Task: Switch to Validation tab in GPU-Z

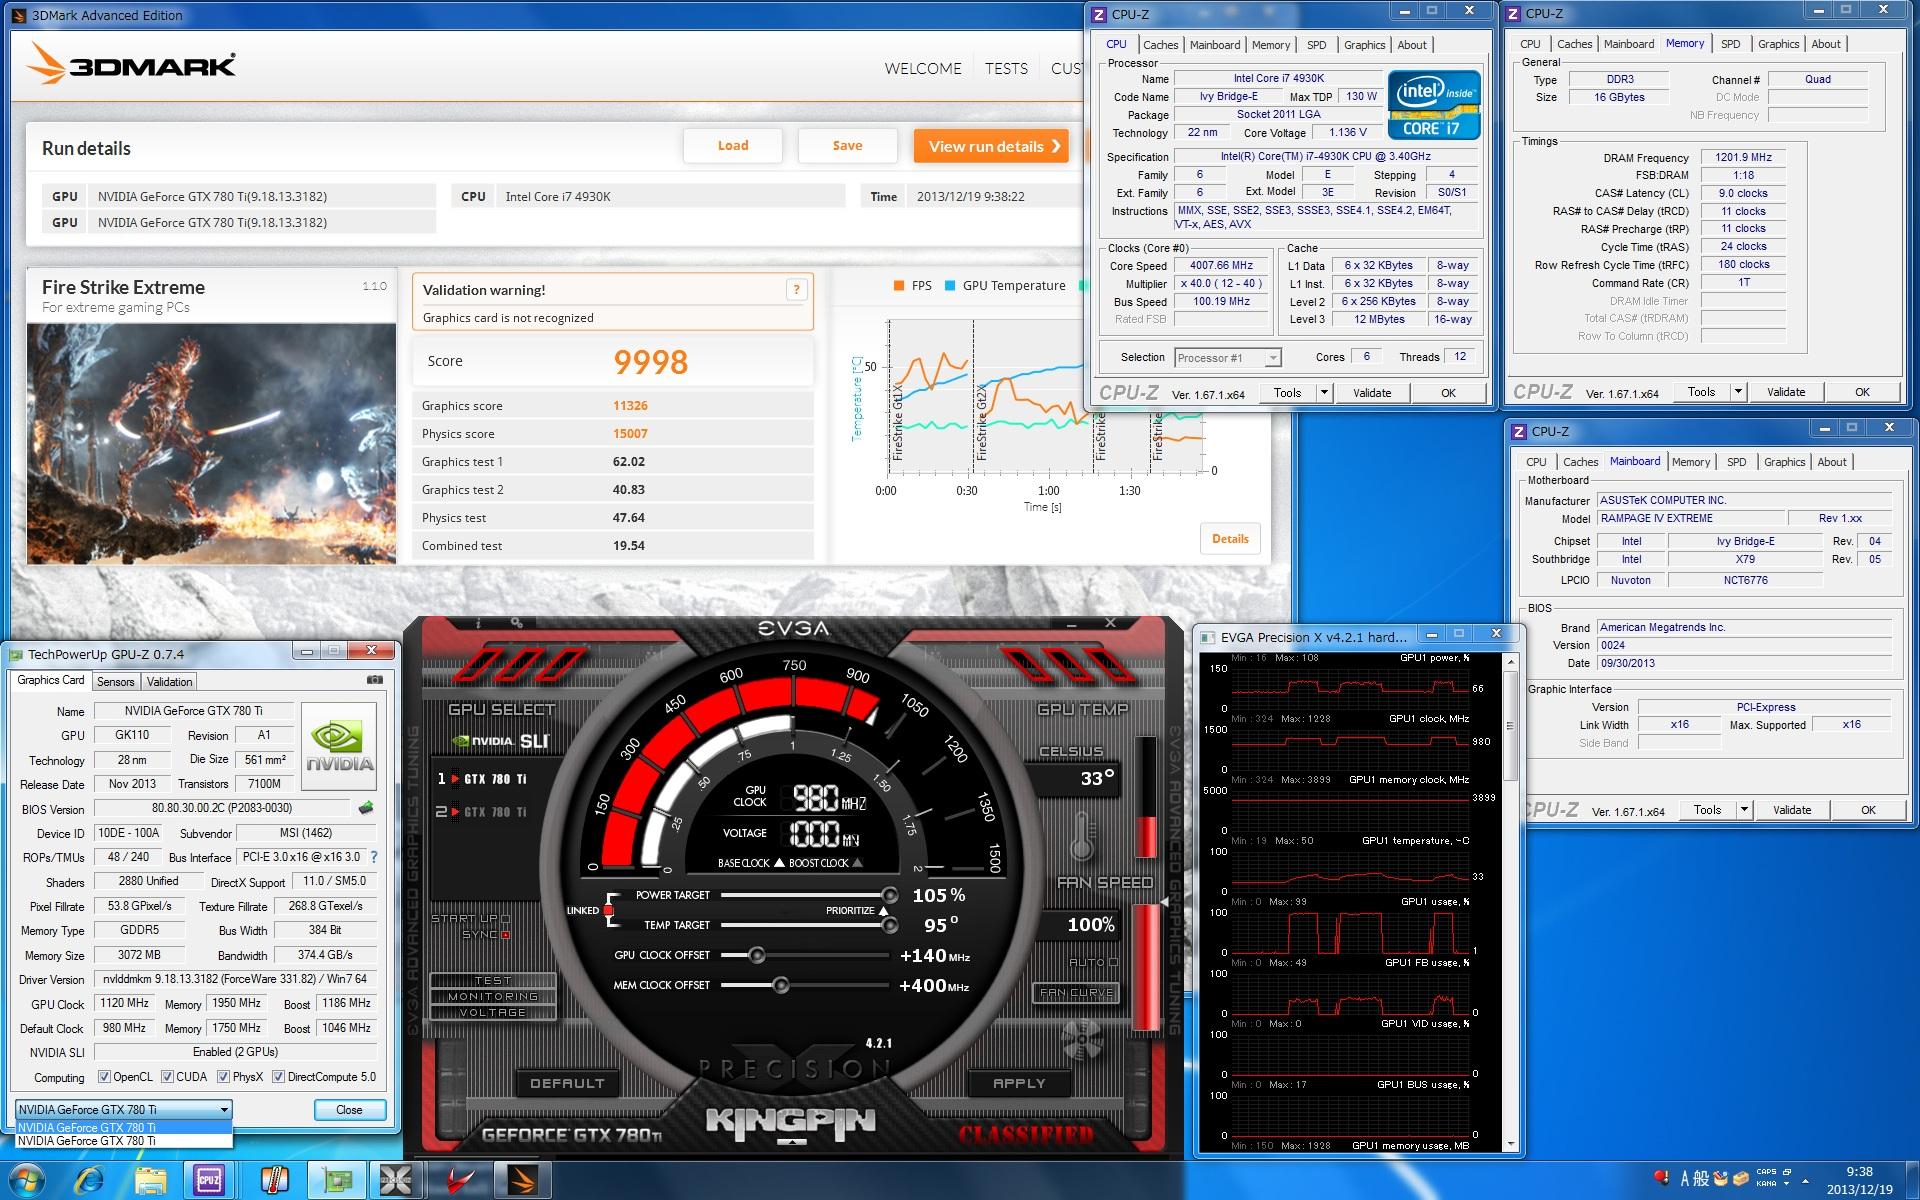Action: click(x=169, y=681)
